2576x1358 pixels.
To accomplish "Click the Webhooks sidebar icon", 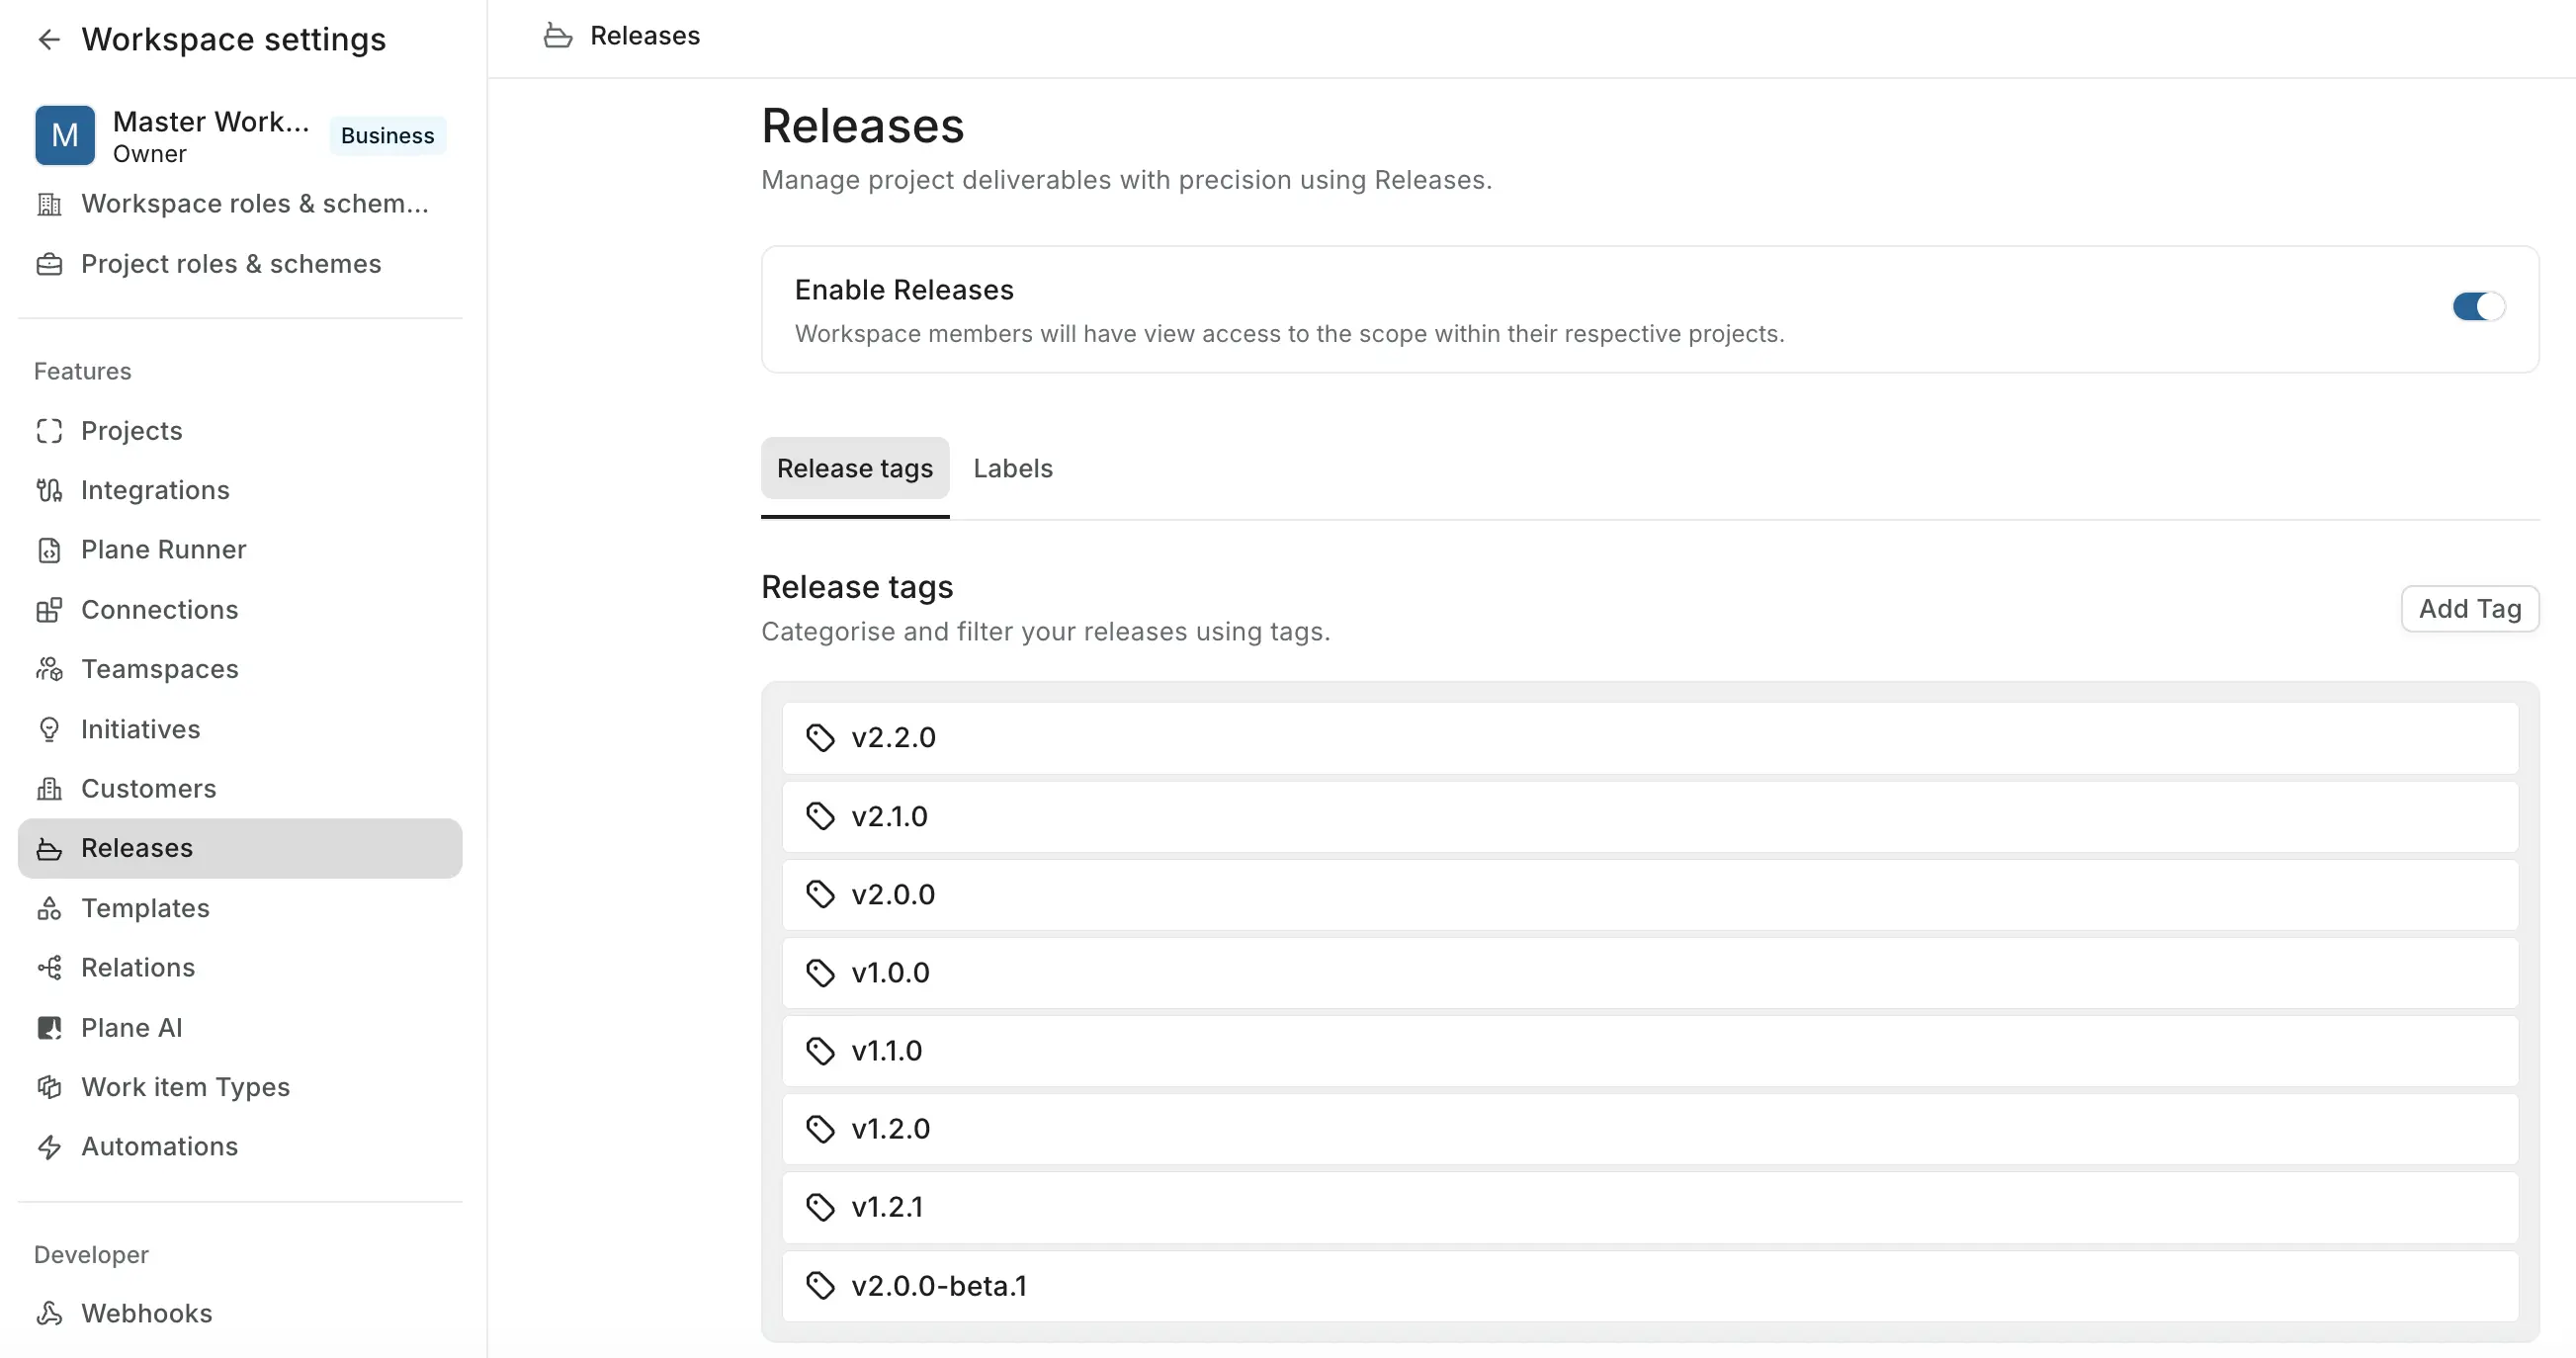I will tap(49, 1314).
